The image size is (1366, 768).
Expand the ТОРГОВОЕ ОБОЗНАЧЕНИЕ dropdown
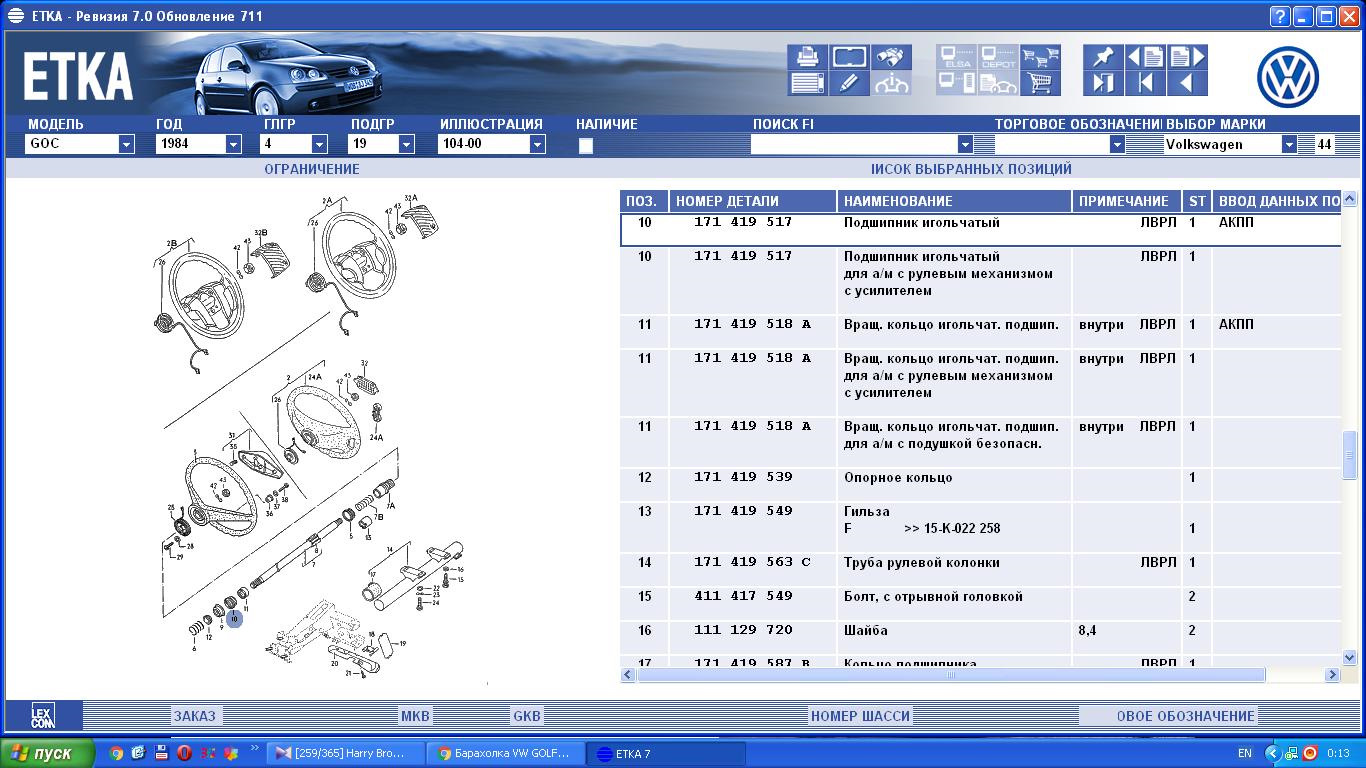pyautogui.click(x=1117, y=144)
